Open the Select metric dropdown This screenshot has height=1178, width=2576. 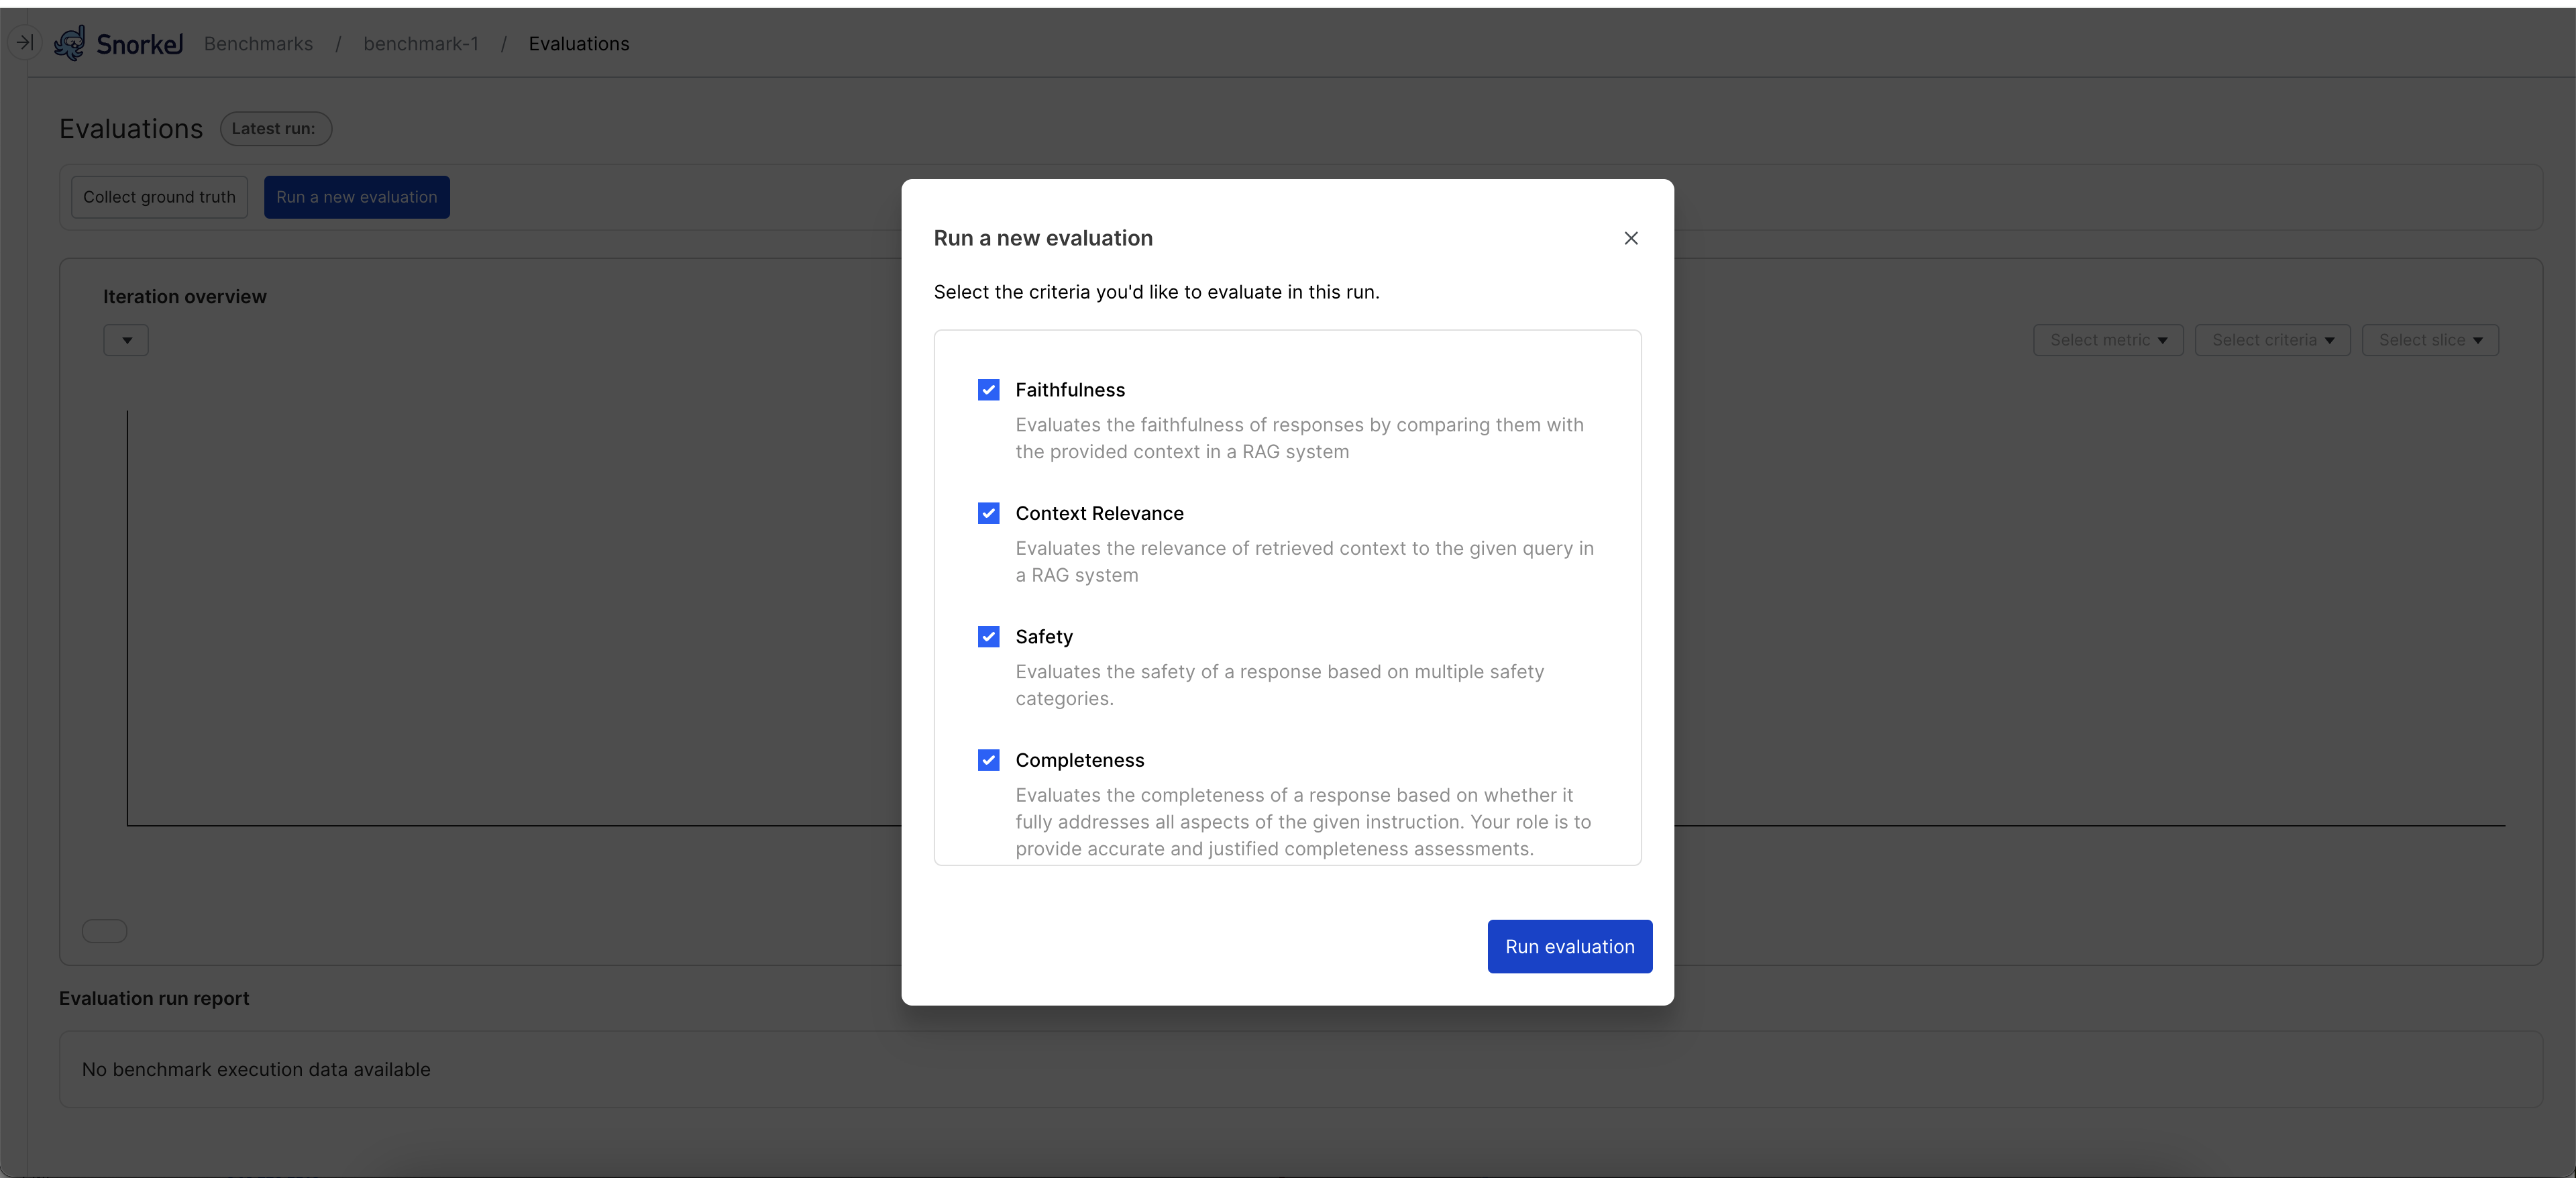point(2108,340)
